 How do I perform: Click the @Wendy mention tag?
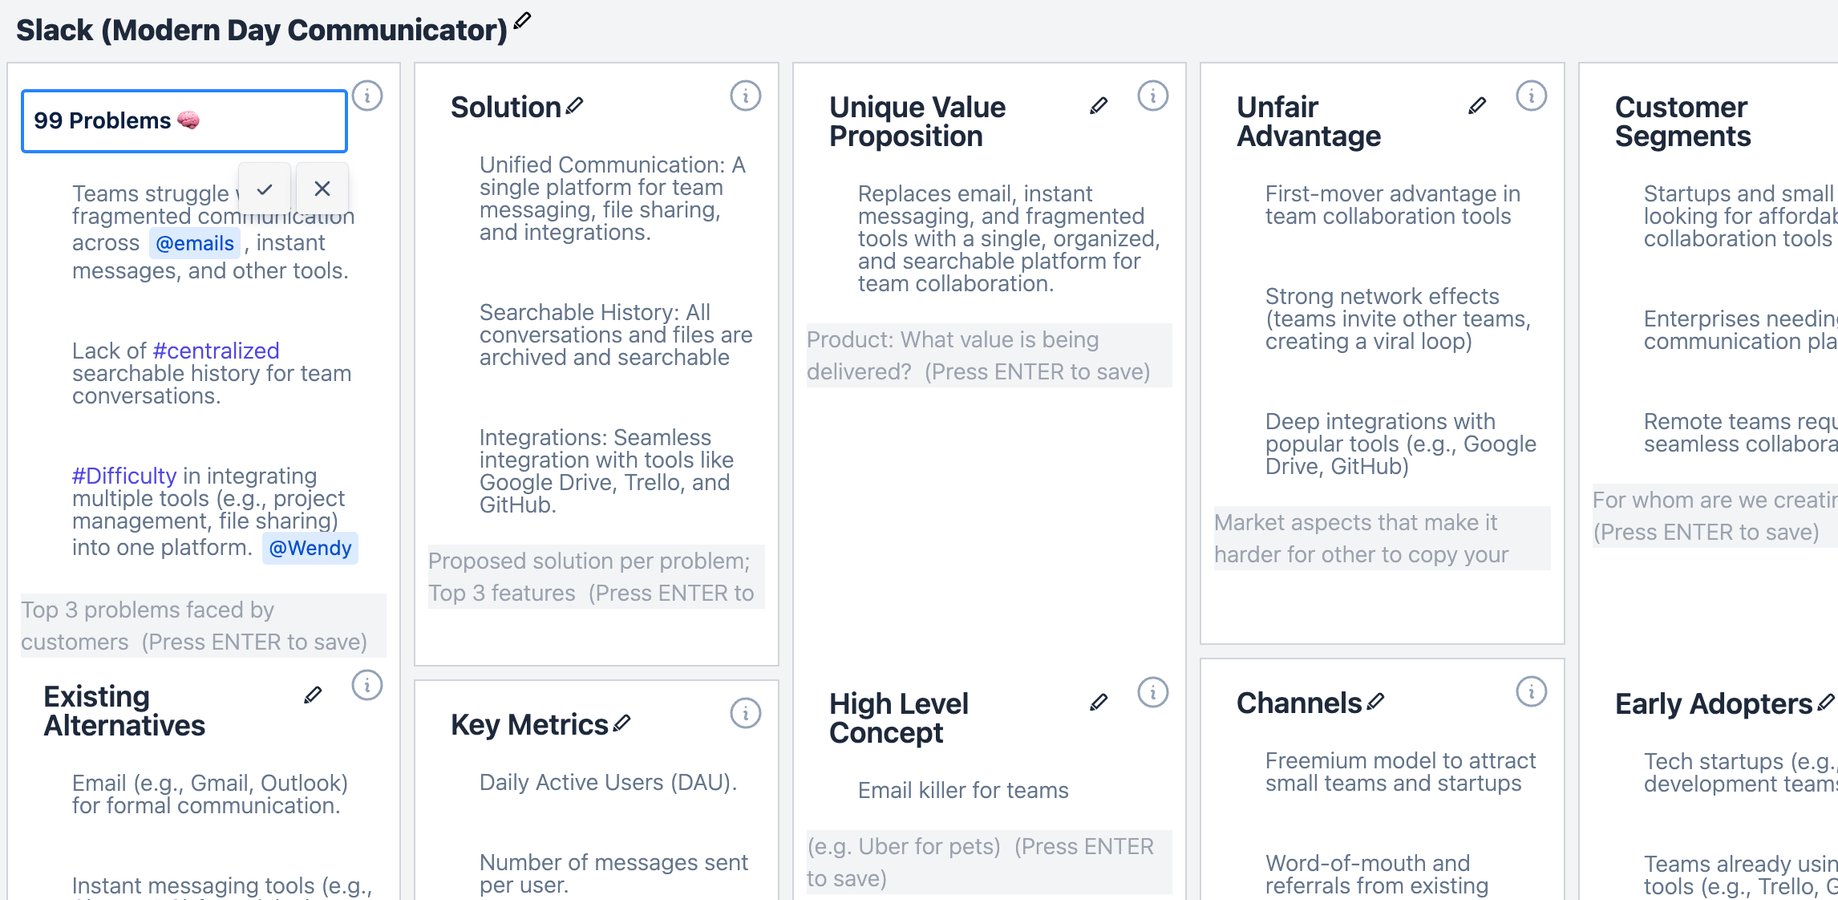[x=310, y=548]
